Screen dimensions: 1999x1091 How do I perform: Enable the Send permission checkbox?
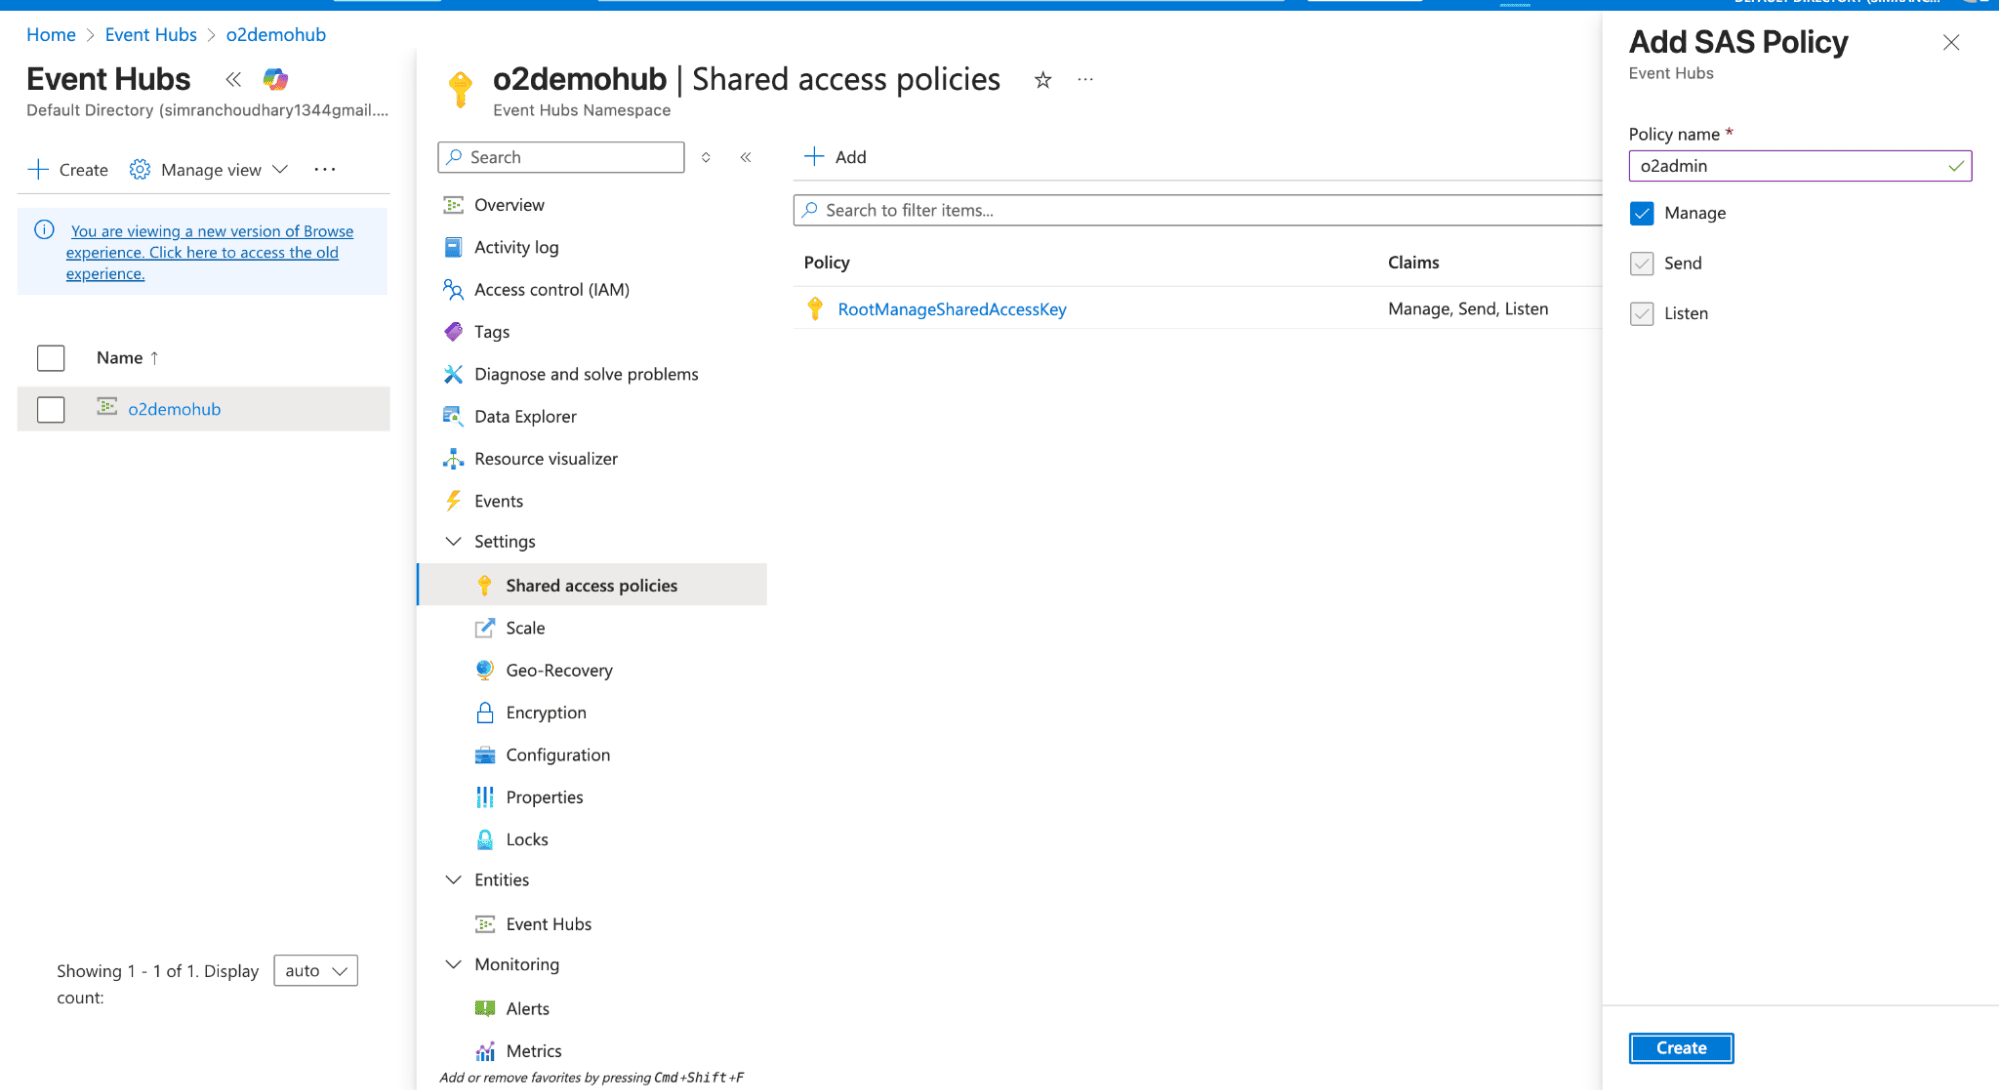[x=1642, y=263]
